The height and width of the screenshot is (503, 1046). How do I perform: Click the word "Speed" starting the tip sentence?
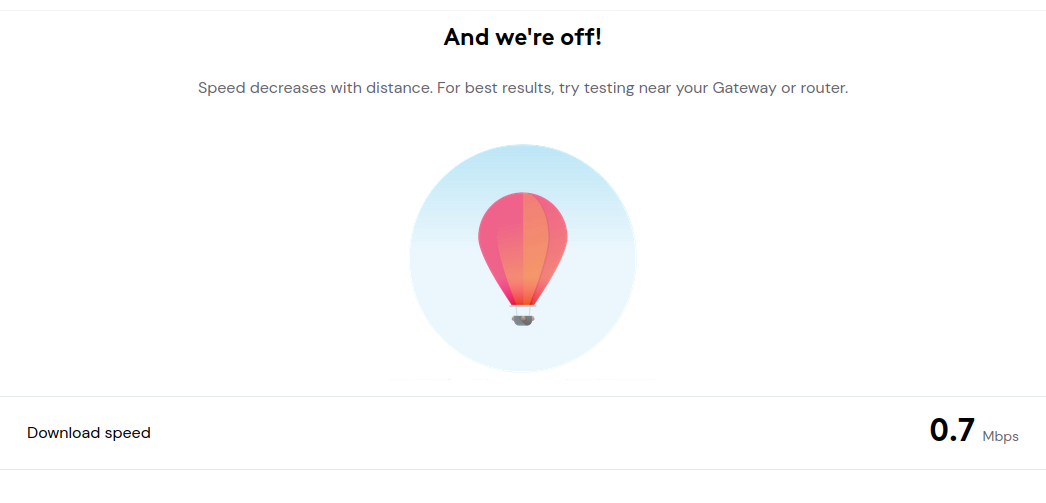click(222, 88)
